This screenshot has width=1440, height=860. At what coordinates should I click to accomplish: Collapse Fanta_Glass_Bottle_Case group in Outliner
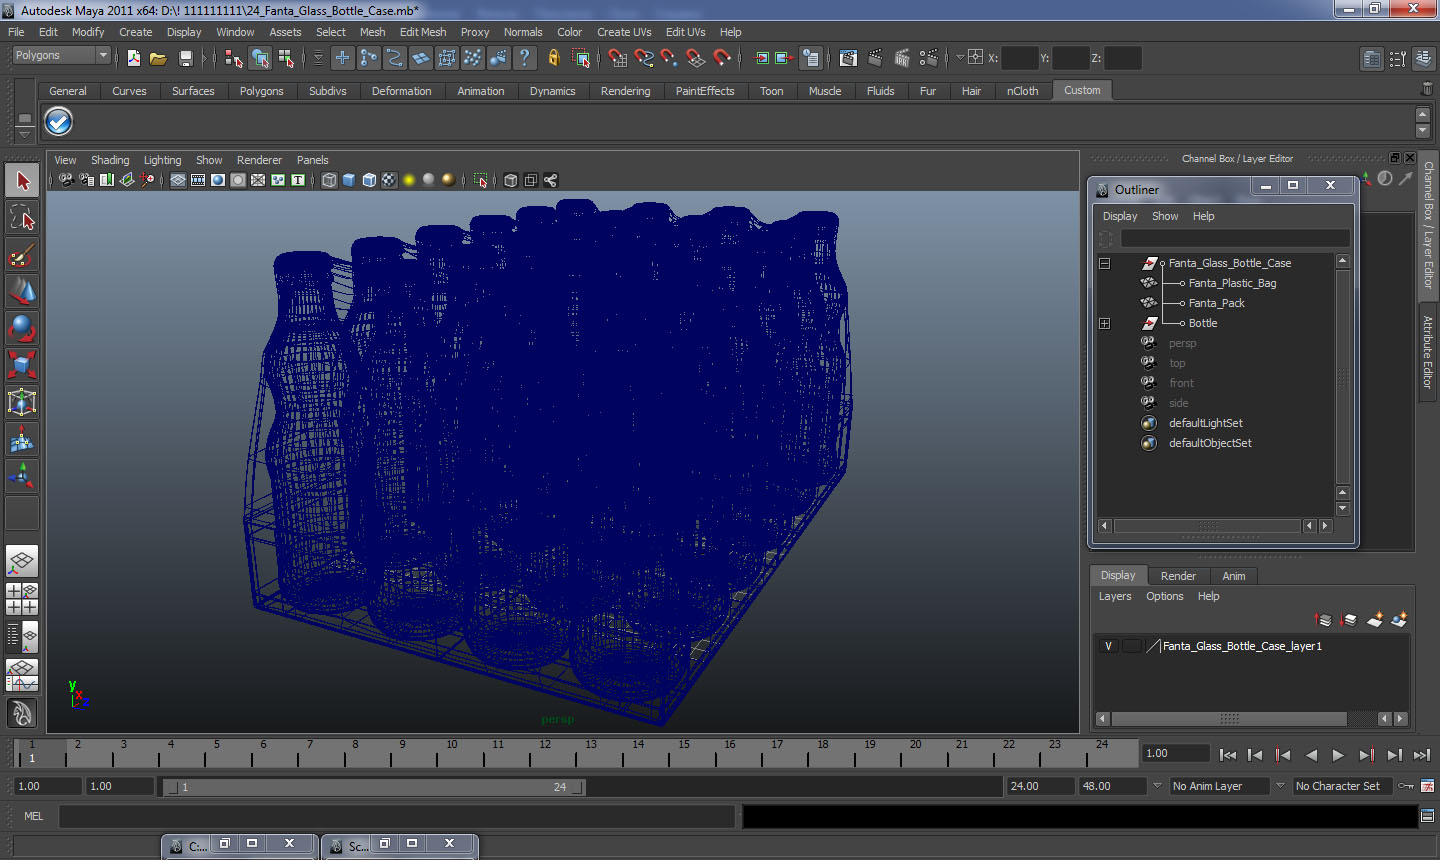tap(1104, 263)
